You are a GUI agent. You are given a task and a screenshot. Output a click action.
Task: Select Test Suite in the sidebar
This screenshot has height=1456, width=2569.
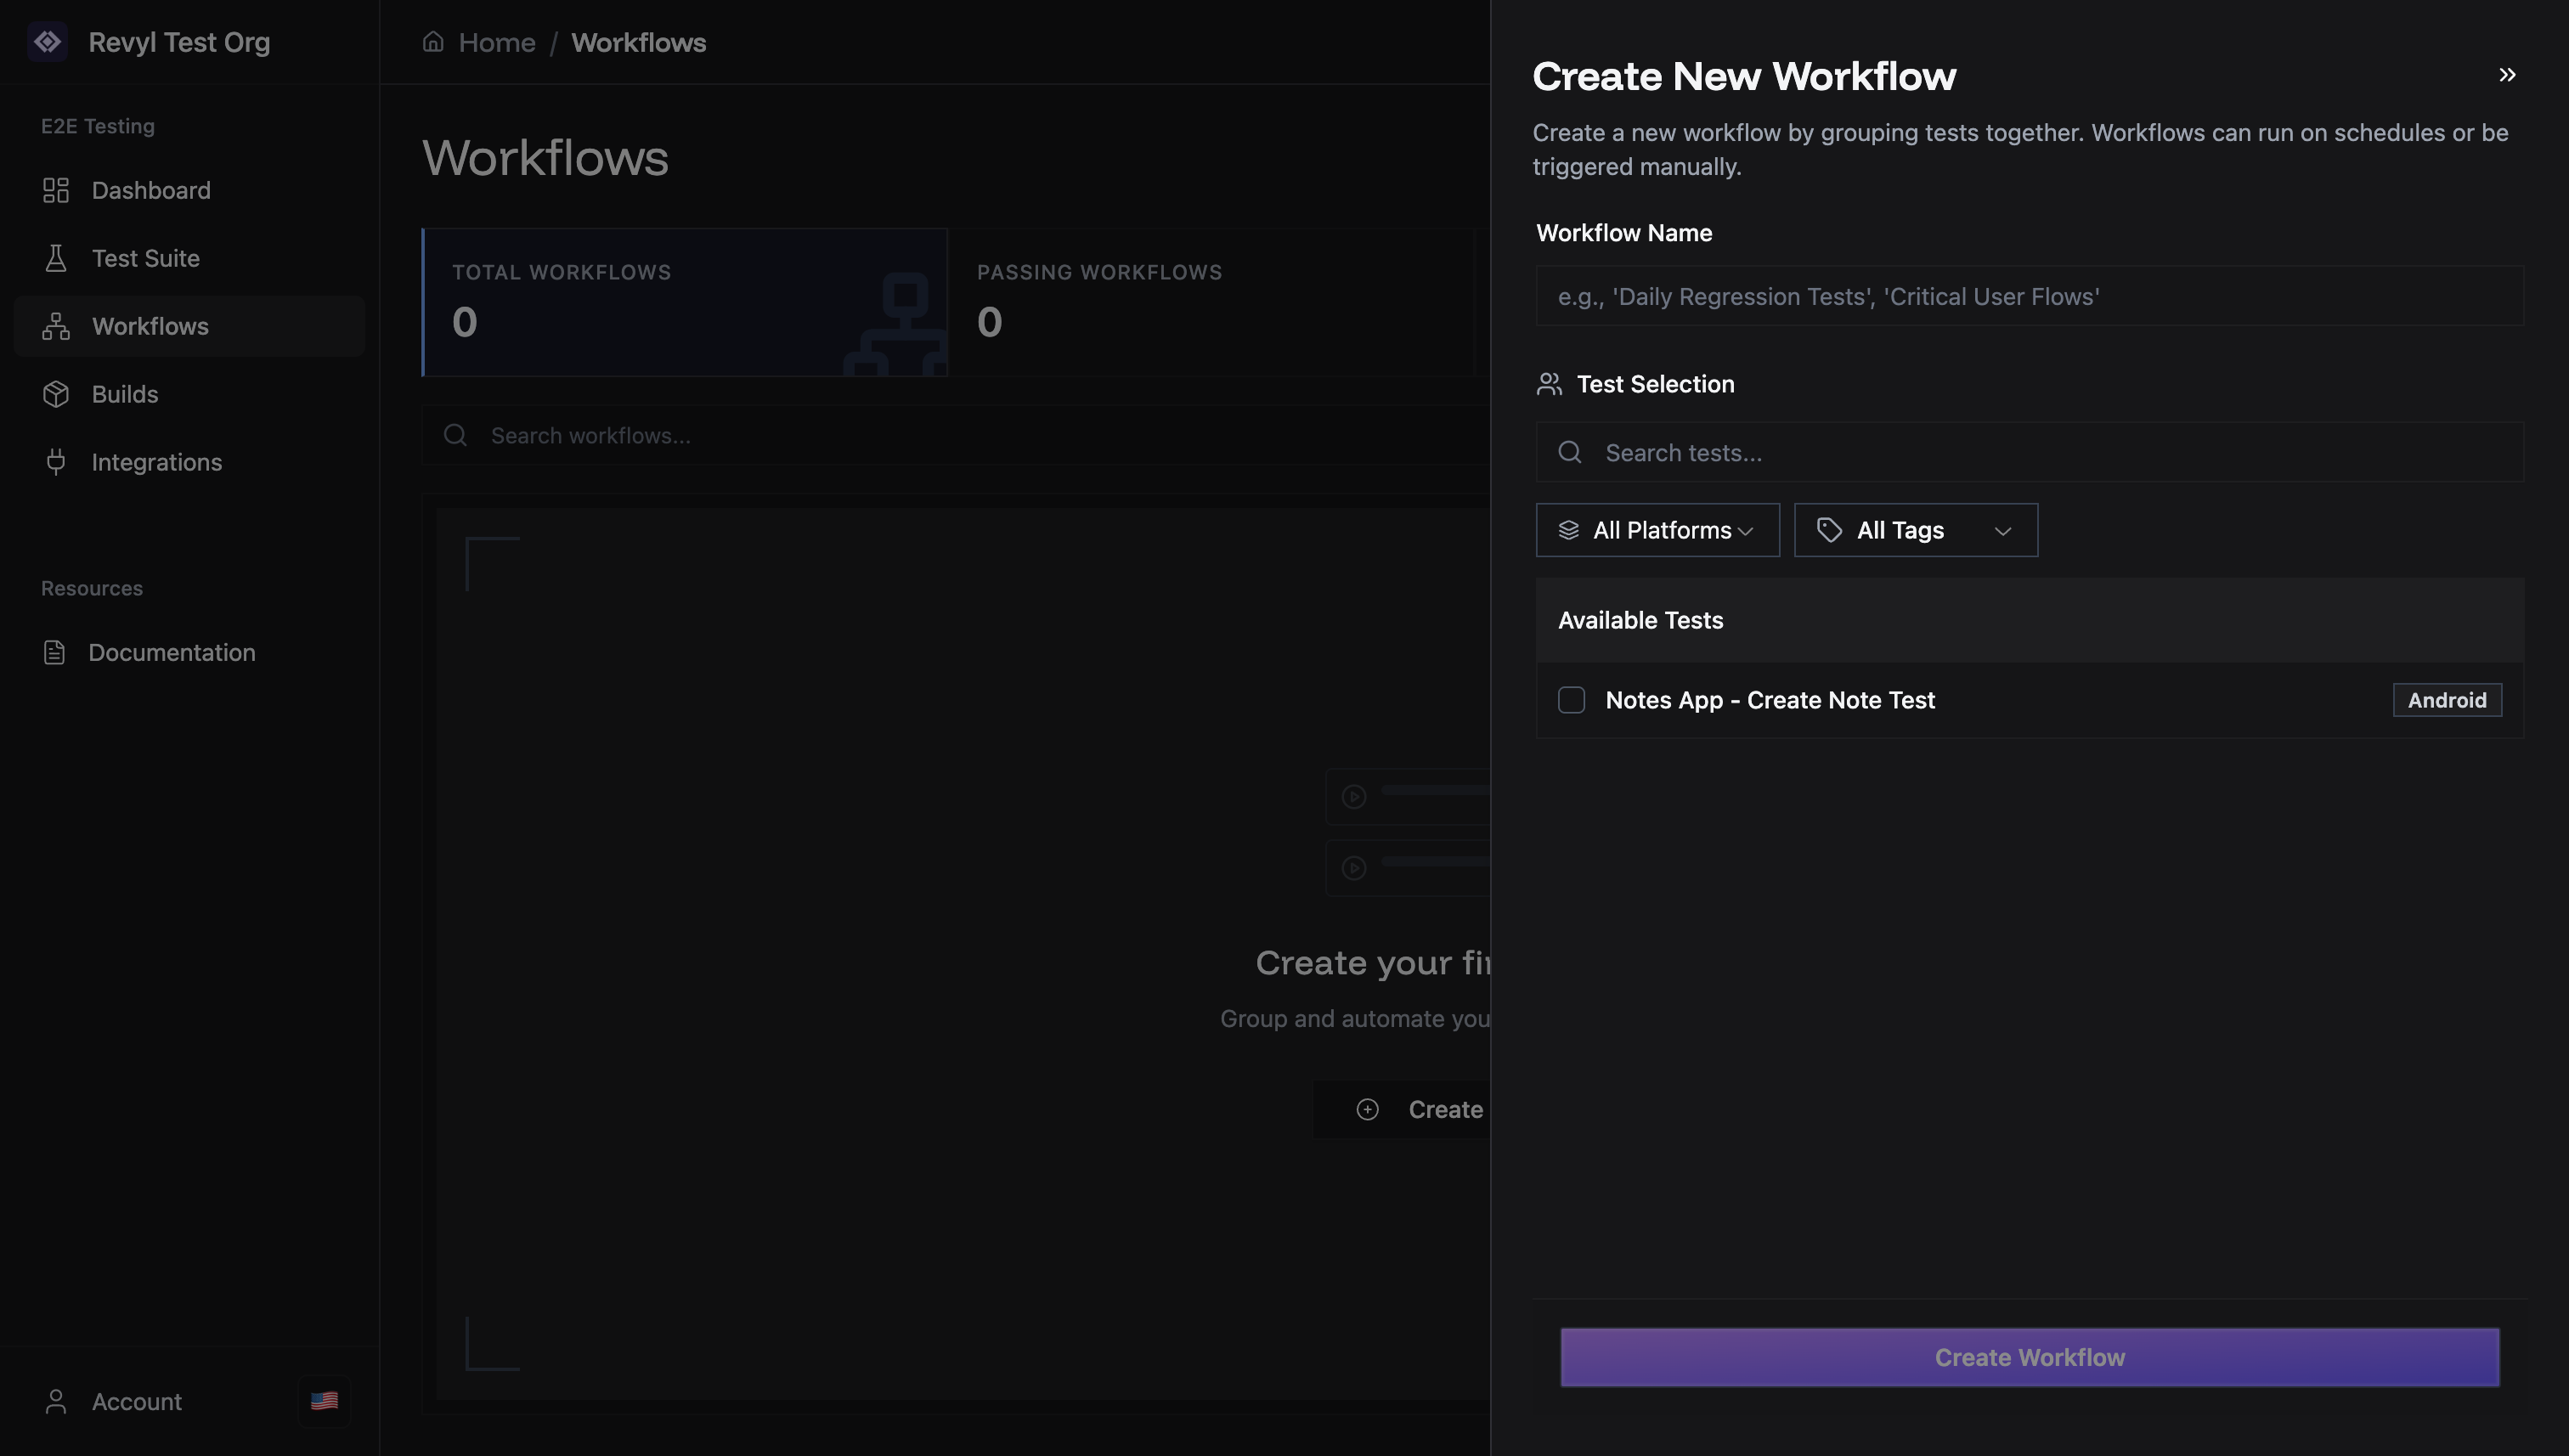[x=146, y=258]
